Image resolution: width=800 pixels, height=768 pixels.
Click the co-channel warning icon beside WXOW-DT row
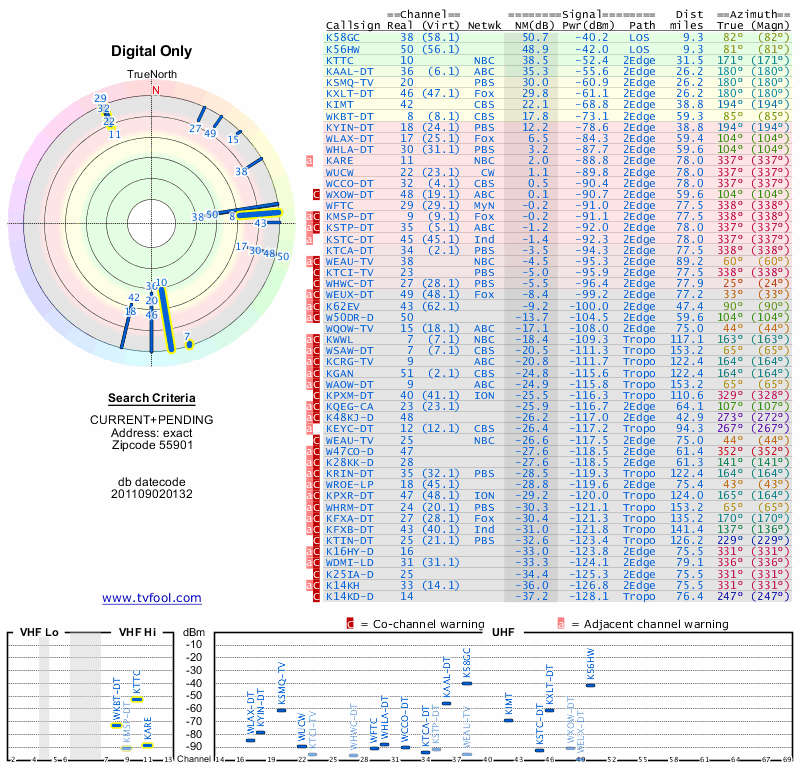(316, 194)
